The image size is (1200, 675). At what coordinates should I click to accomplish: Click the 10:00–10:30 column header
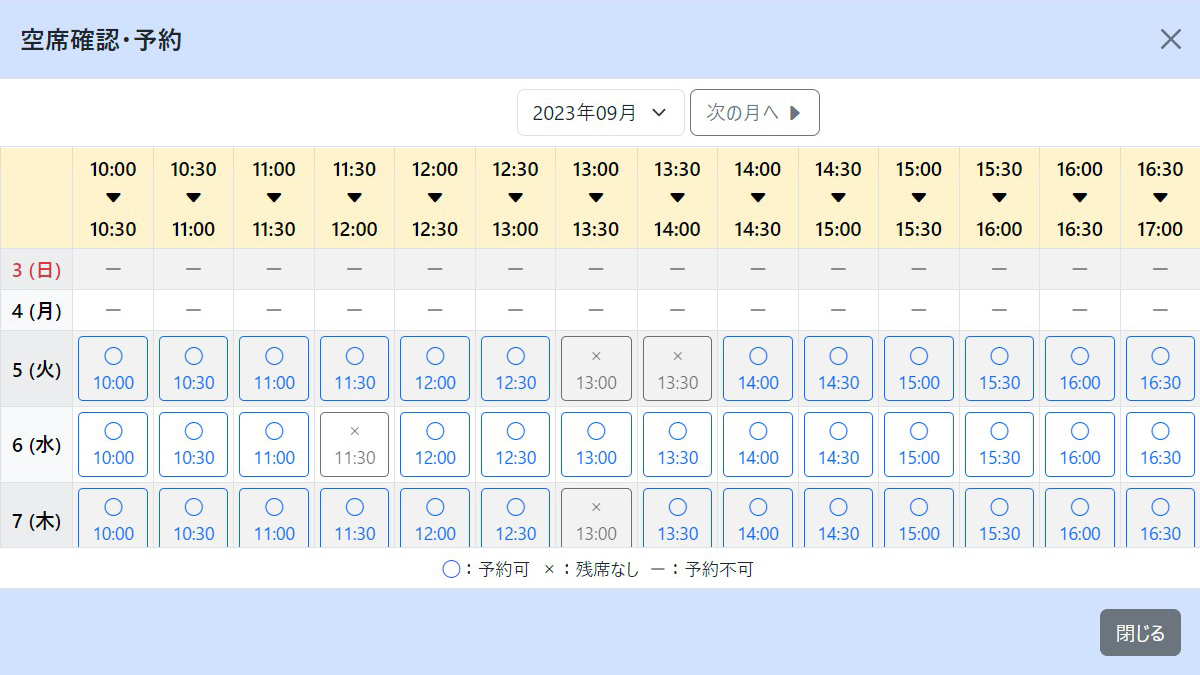pyautogui.click(x=113, y=198)
